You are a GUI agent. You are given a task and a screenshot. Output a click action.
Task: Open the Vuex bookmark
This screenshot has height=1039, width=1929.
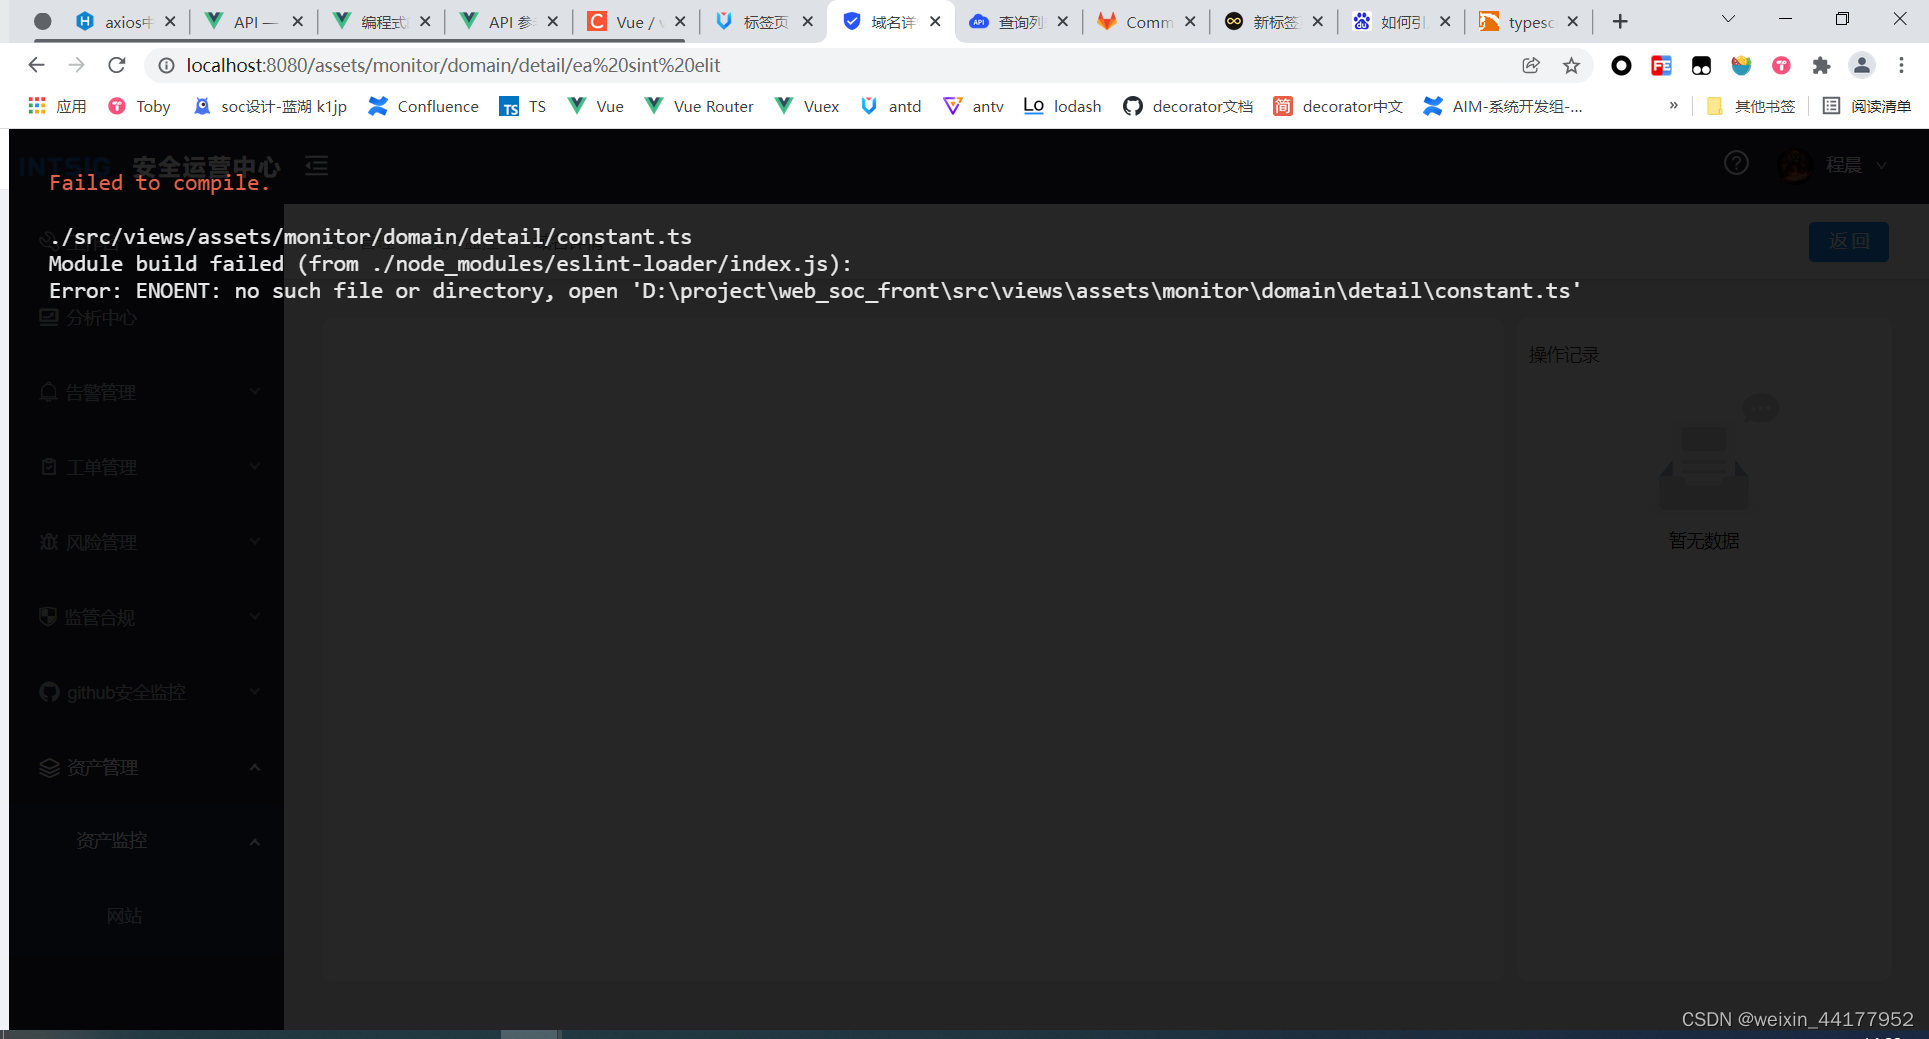pos(807,106)
